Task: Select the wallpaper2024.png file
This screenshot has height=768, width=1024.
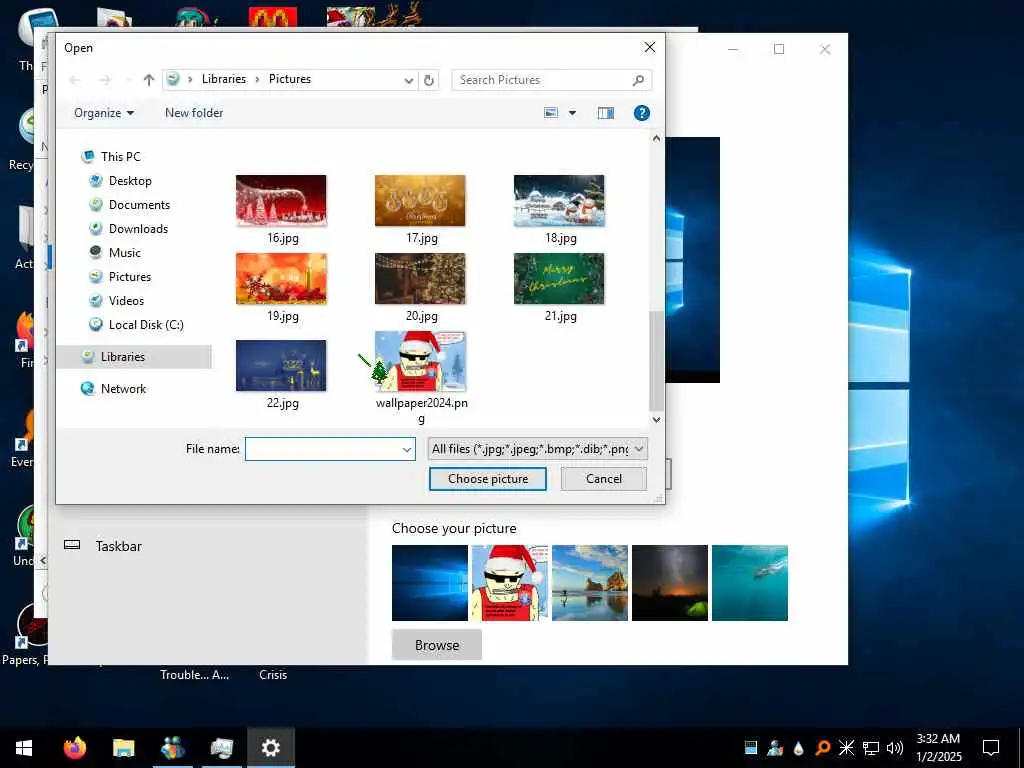Action: point(421,362)
